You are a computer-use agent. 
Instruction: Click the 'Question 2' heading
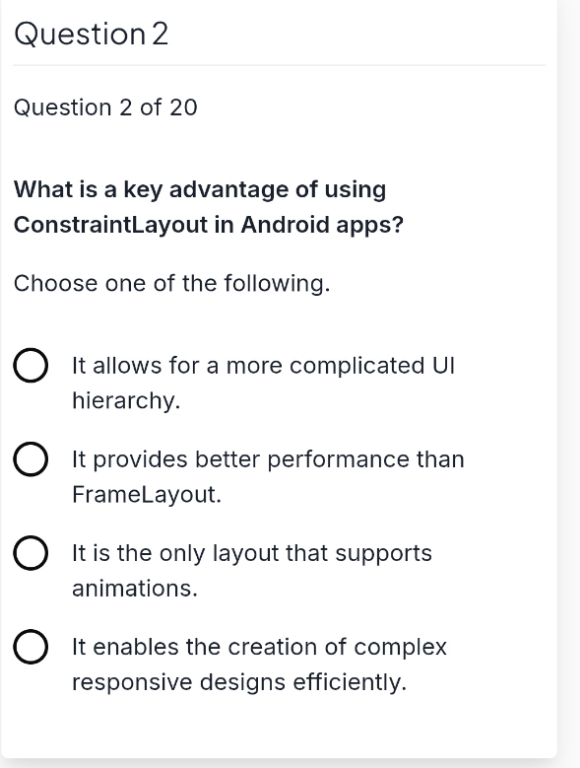91,34
